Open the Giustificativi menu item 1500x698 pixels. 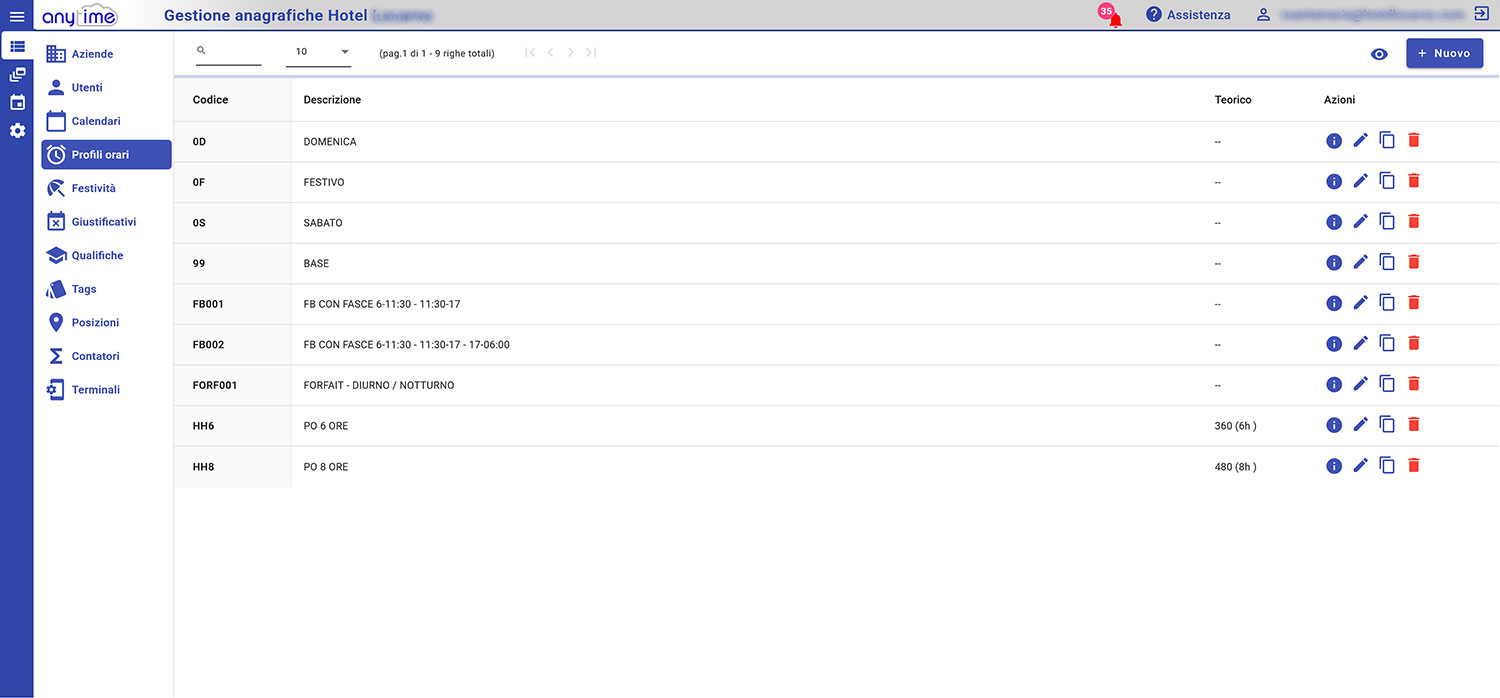tap(102, 222)
